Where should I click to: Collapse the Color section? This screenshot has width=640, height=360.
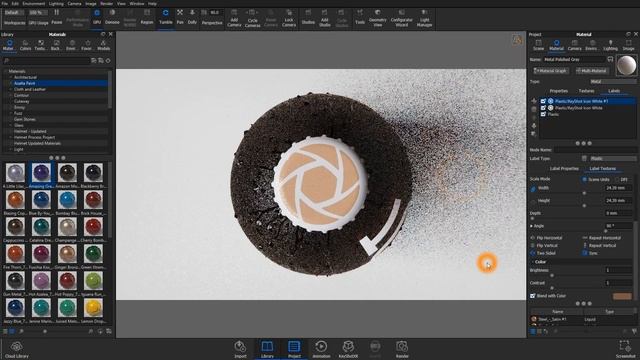(532, 262)
